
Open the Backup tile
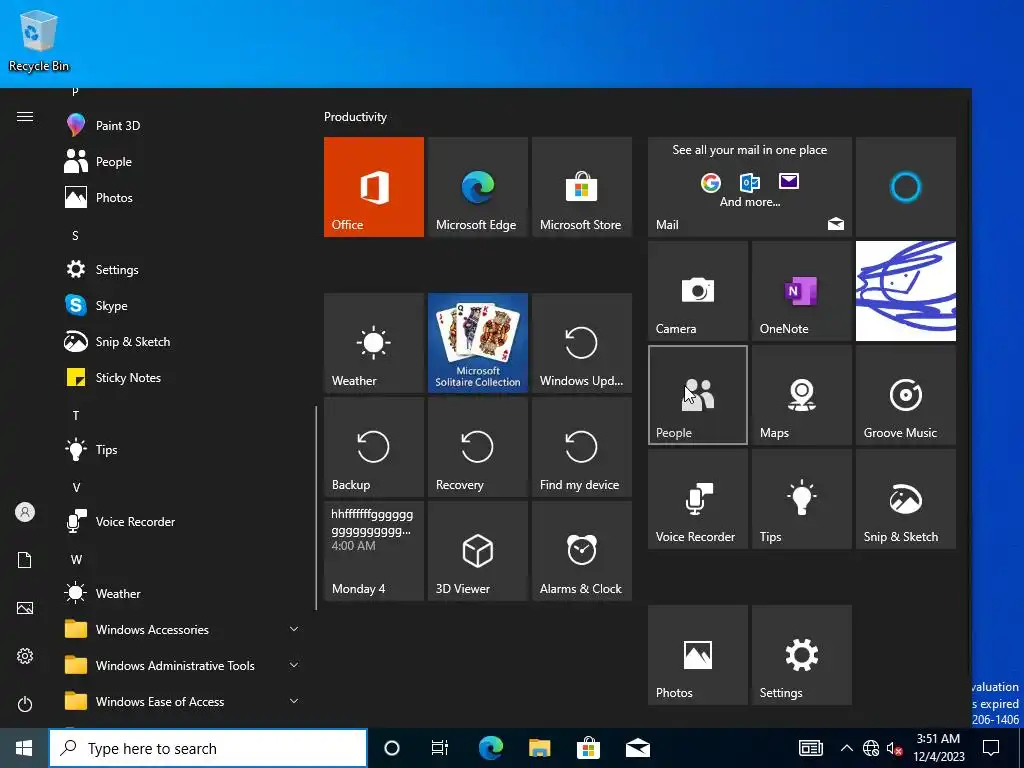coord(374,447)
